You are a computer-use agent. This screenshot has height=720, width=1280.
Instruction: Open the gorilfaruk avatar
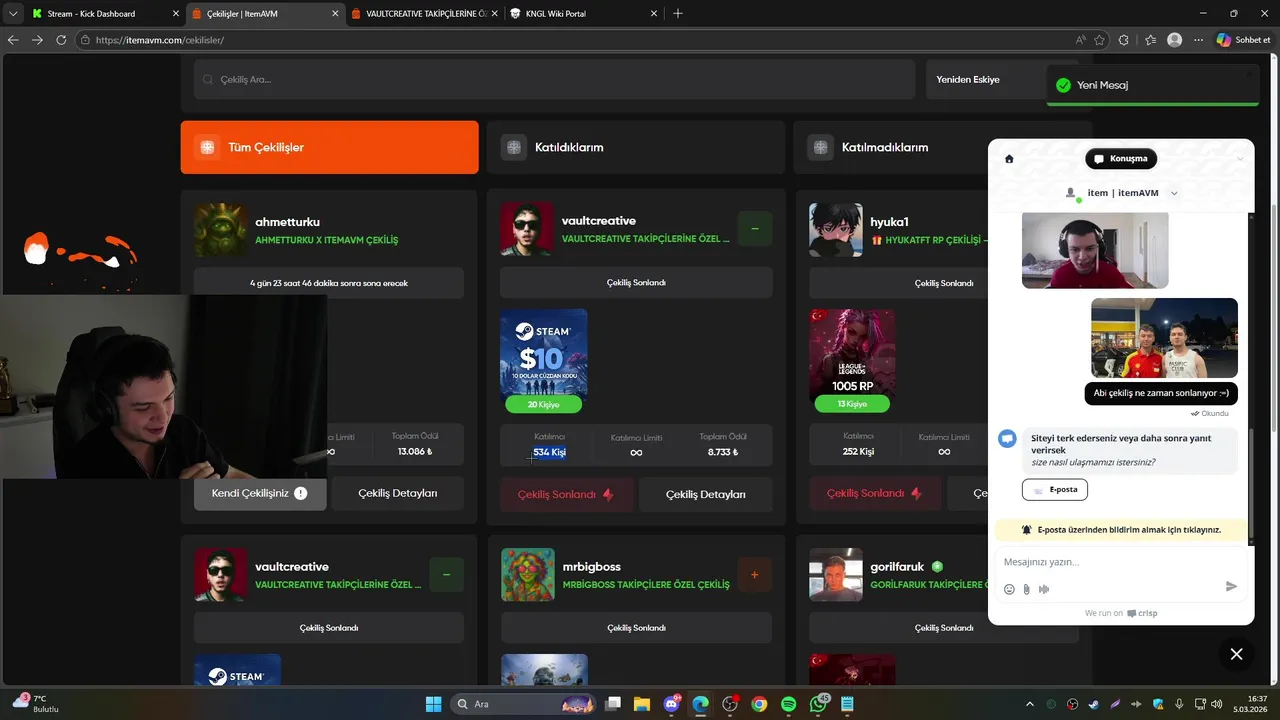(x=835, y=575)
